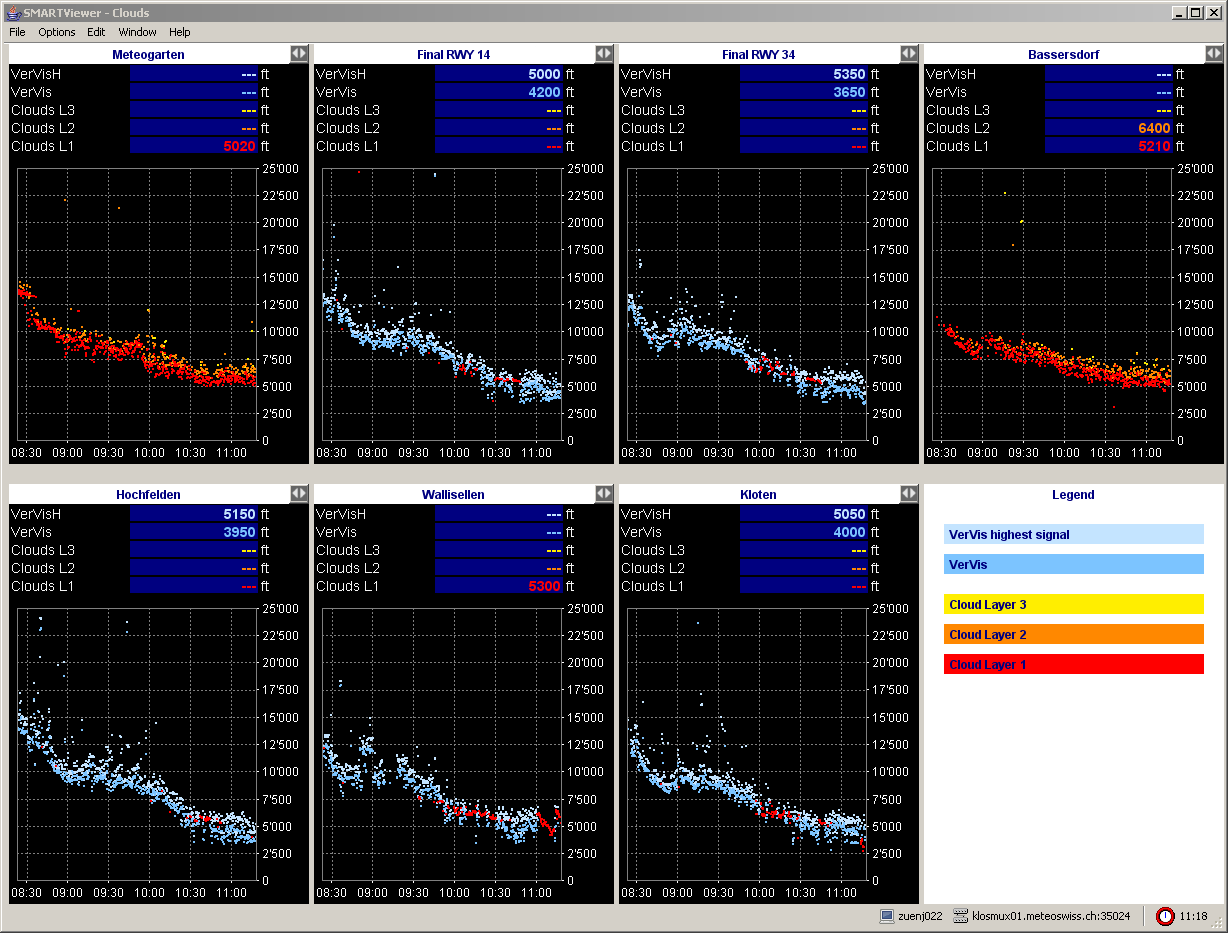This screenshot has height=933, width=1228.
Task: Click the arrow icon on Final RWY 14 panel
Action: point(603,54)
